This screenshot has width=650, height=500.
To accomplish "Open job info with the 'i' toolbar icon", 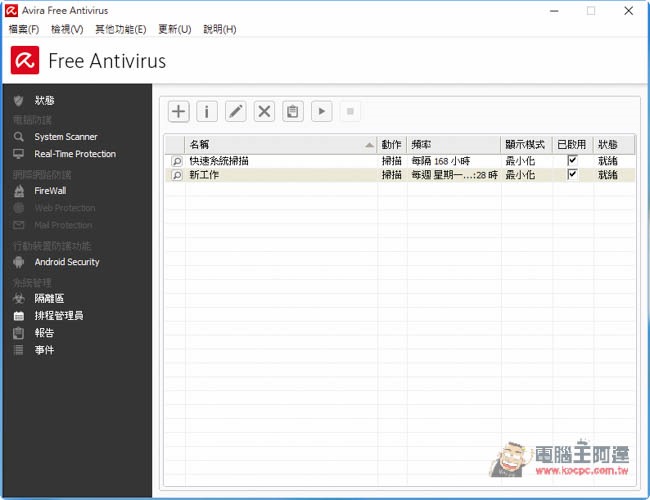I will 207,111.
